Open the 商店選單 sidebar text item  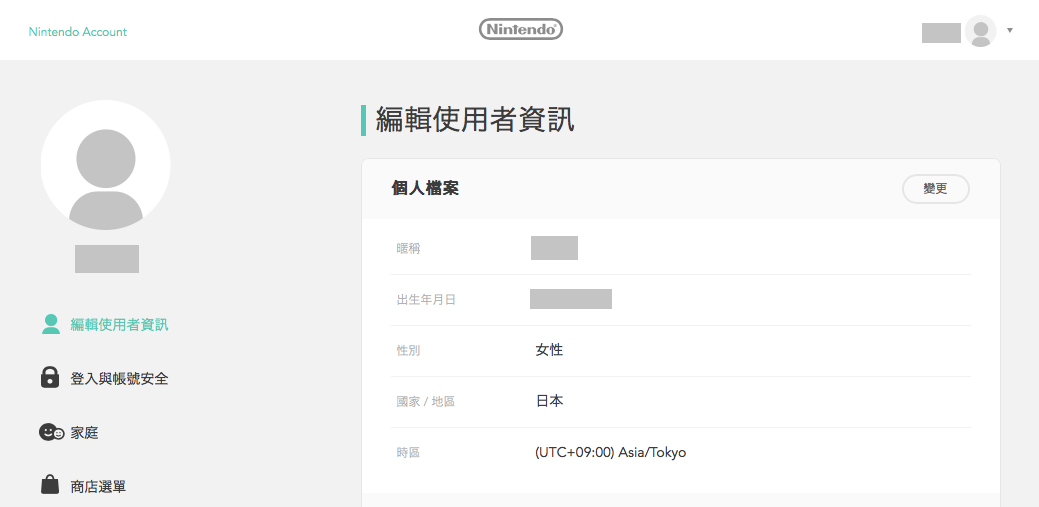pos(98,487)
